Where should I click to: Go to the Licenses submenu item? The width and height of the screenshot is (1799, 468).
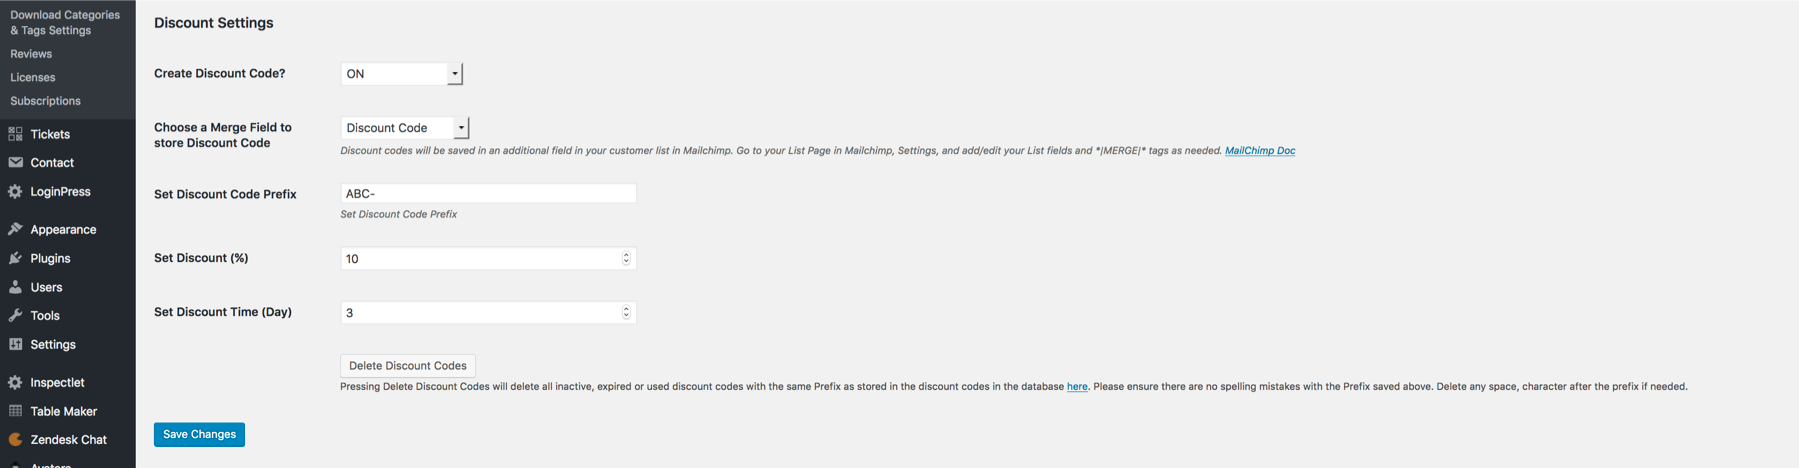click(x=32, y=77)
